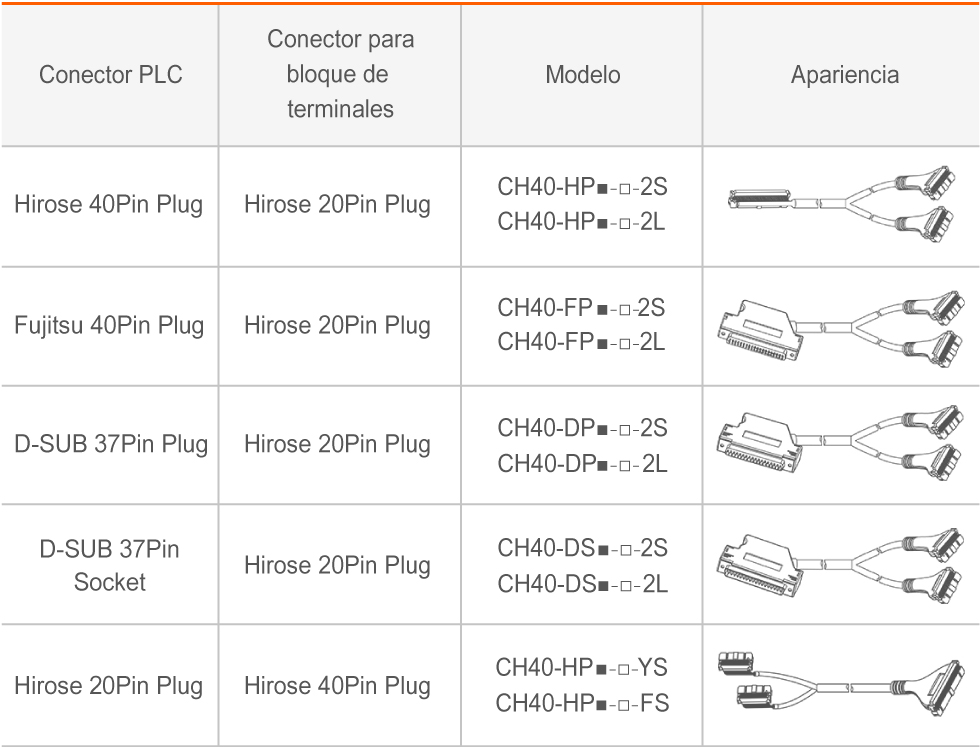The image size is (980, 747).
Task: Click the Conector PLC column header
Action: tap(111, 74)
